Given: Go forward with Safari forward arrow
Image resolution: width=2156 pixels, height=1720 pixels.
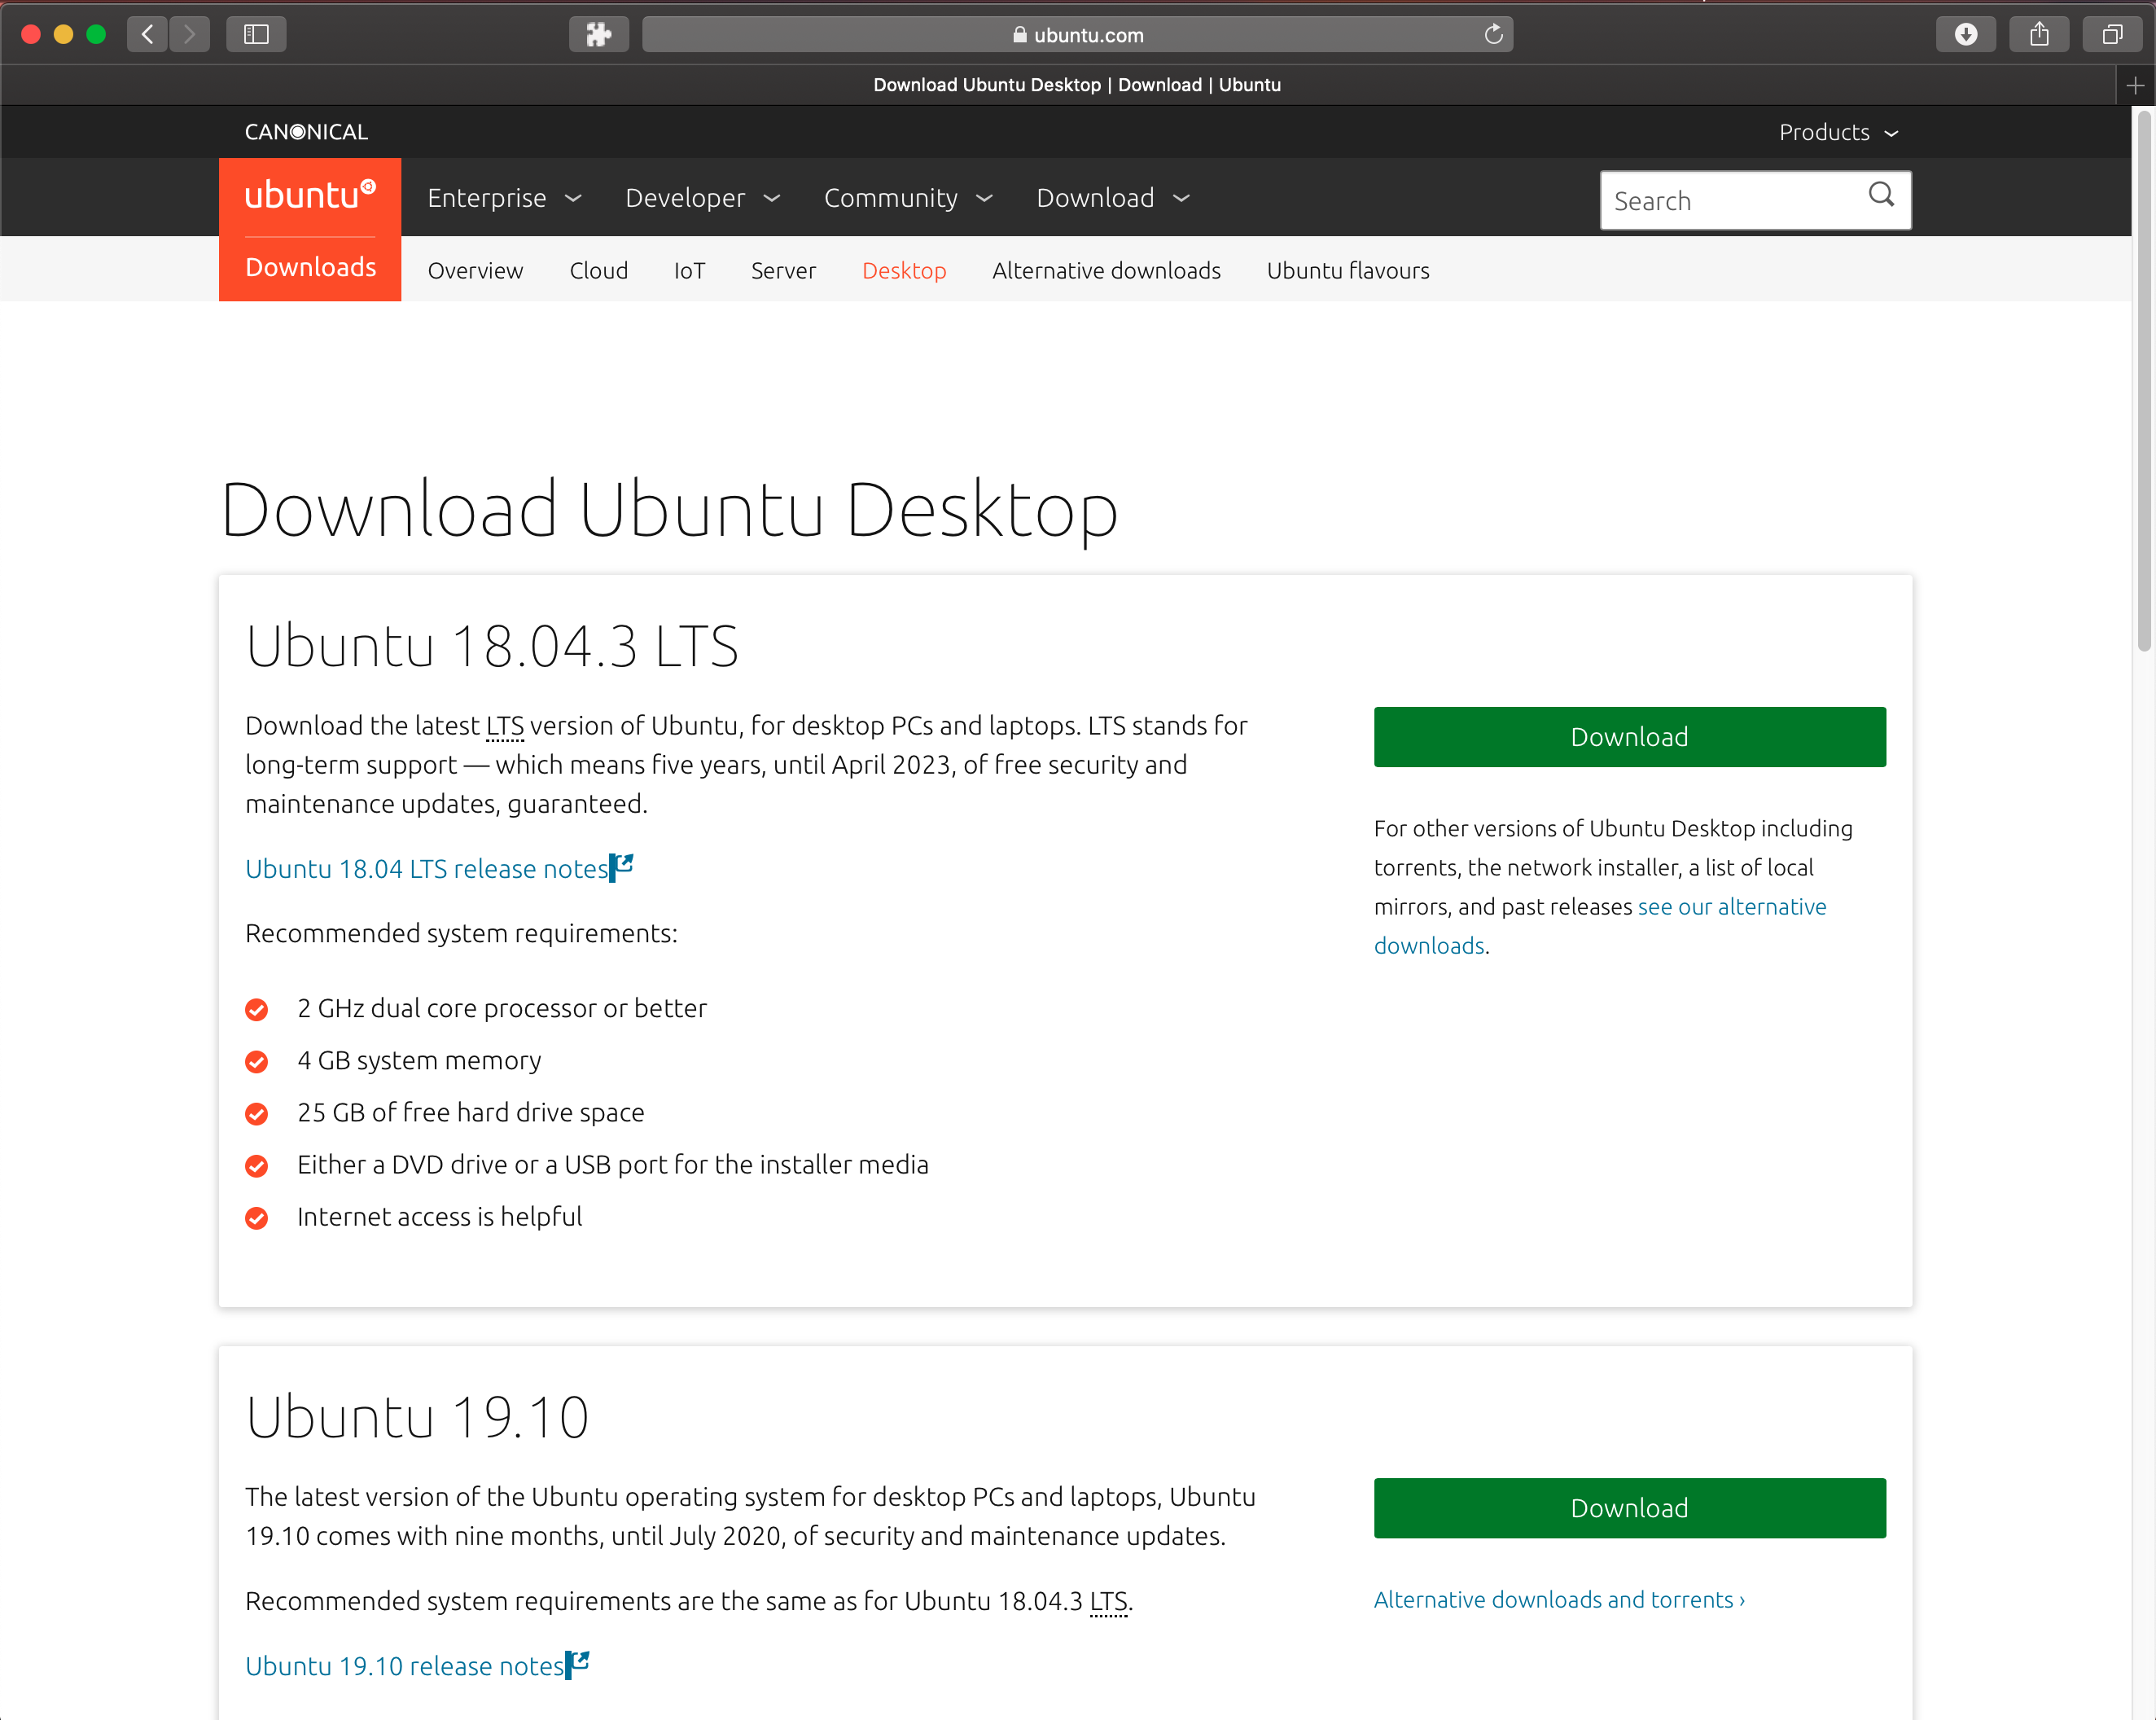Looking at the screenshot, I should pos(190,34).
